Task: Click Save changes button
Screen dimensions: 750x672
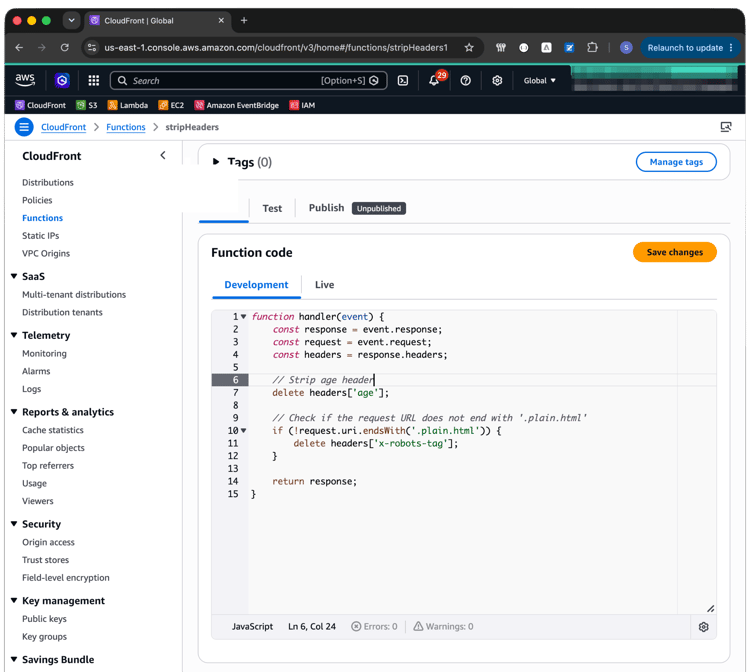Action: (674, 252)
